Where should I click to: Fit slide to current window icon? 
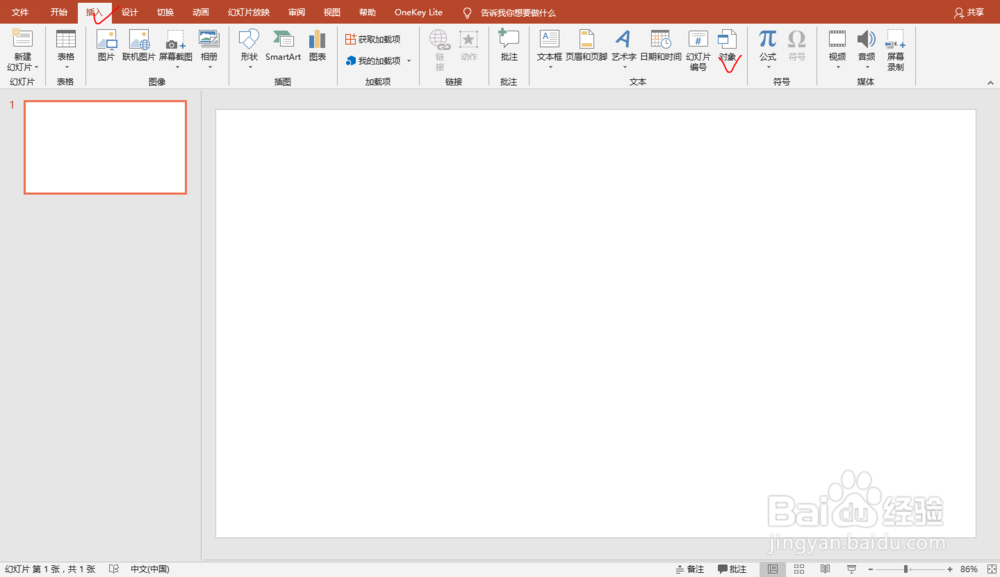click(x=992, y=569)
